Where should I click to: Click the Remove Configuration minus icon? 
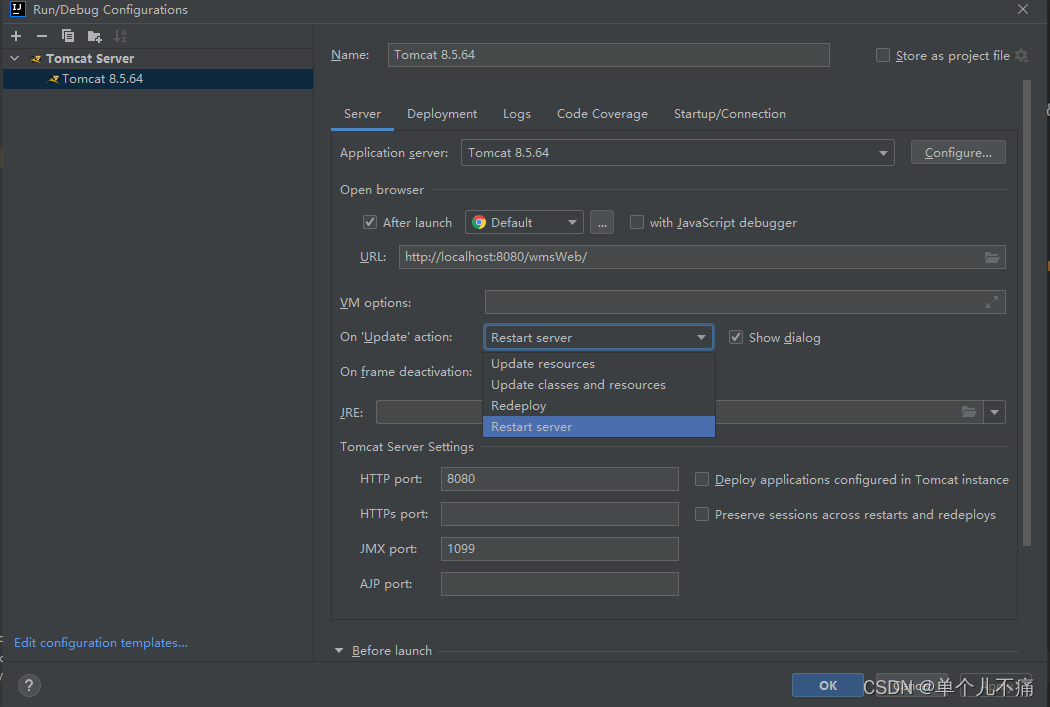pyautogui.click(x=41, y=36)
